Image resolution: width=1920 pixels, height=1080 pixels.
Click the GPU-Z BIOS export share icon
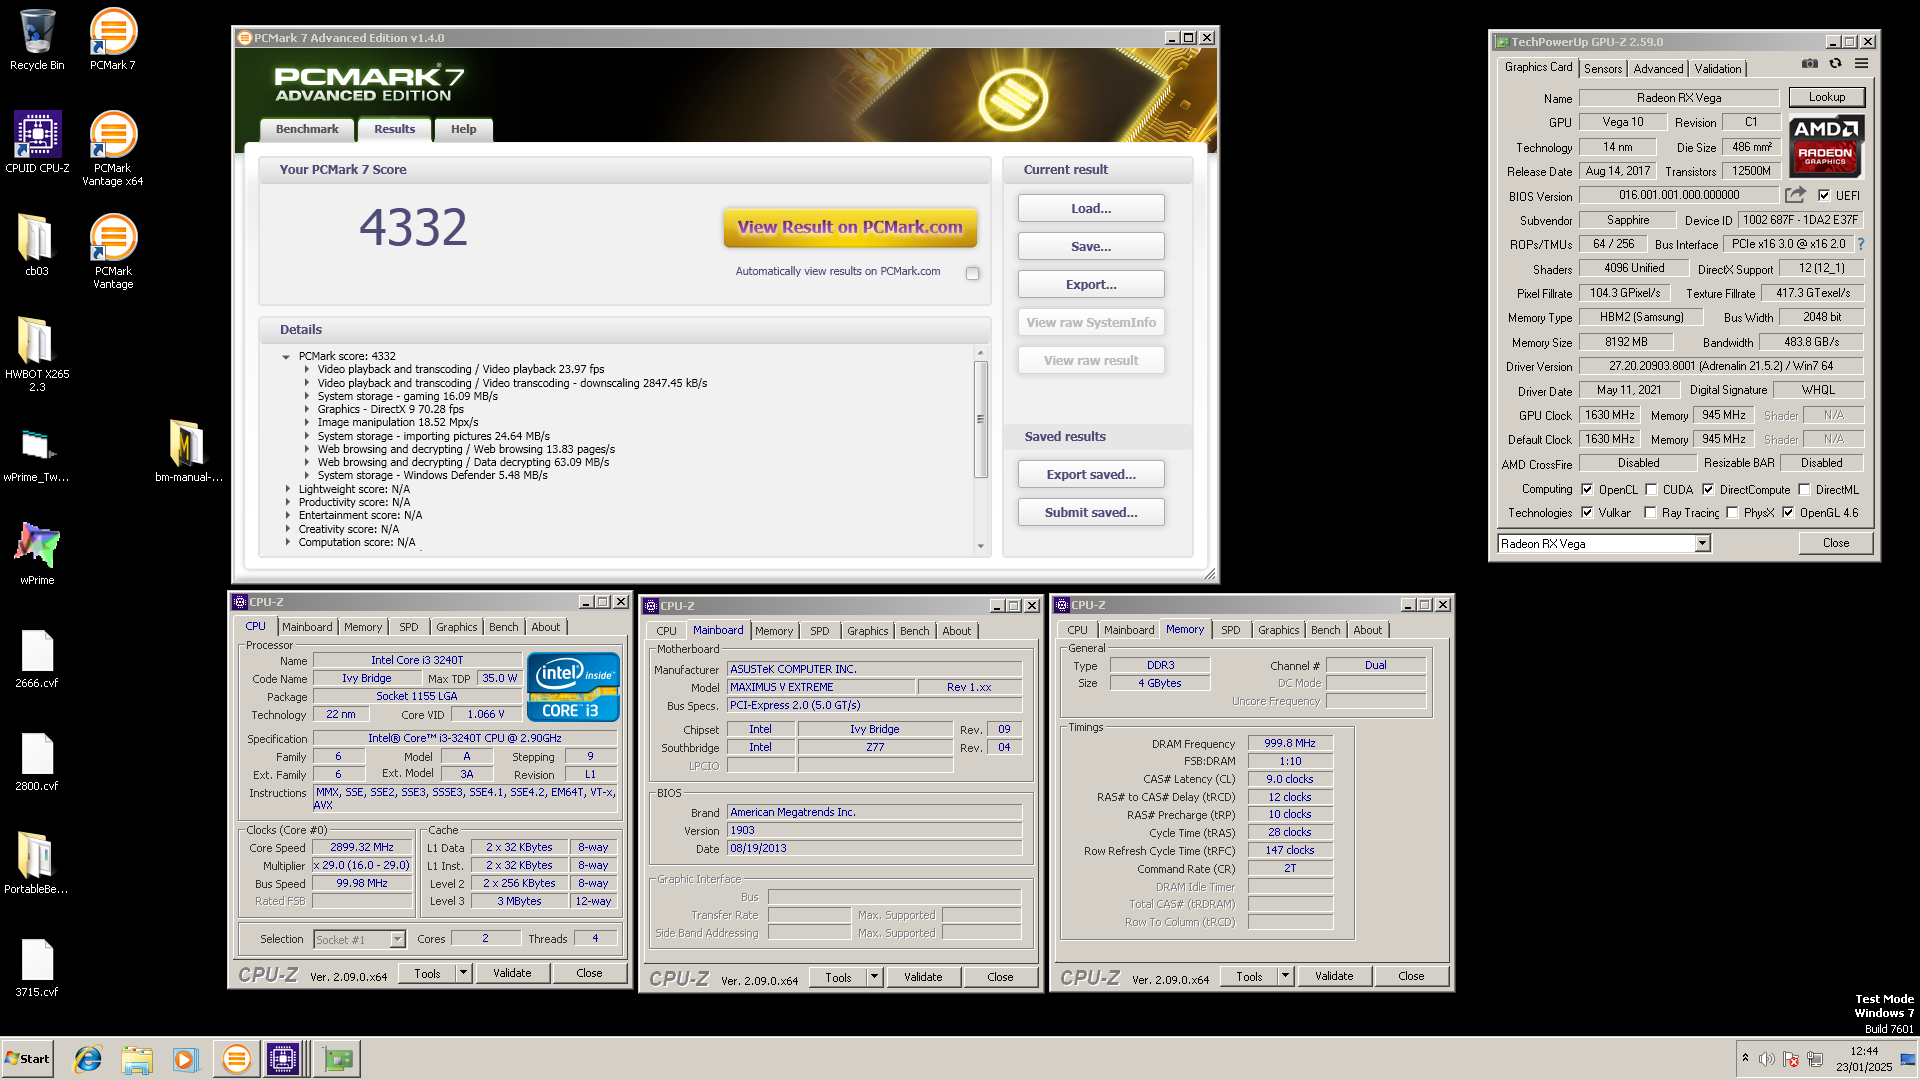tap(1796, 195)
